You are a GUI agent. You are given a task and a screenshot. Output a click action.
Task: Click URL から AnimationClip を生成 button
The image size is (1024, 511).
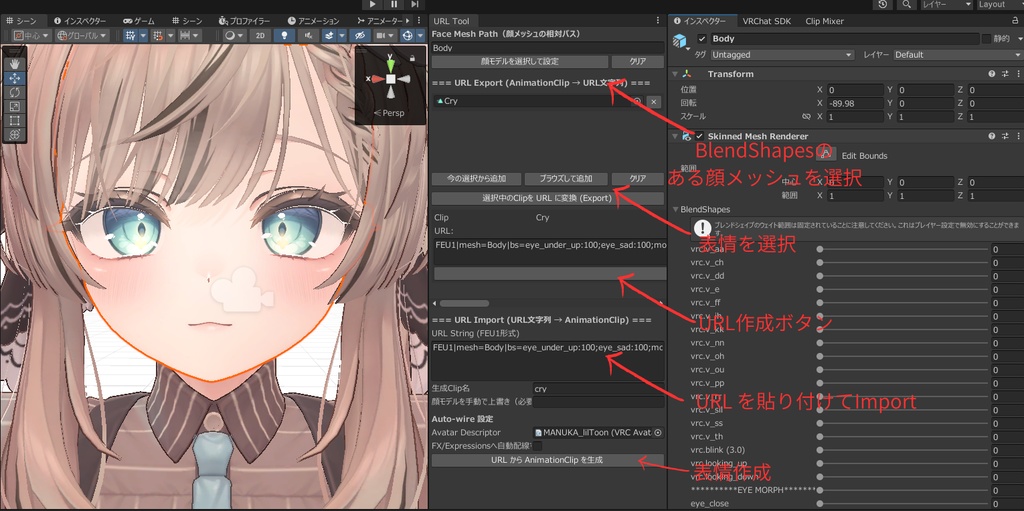547,460
